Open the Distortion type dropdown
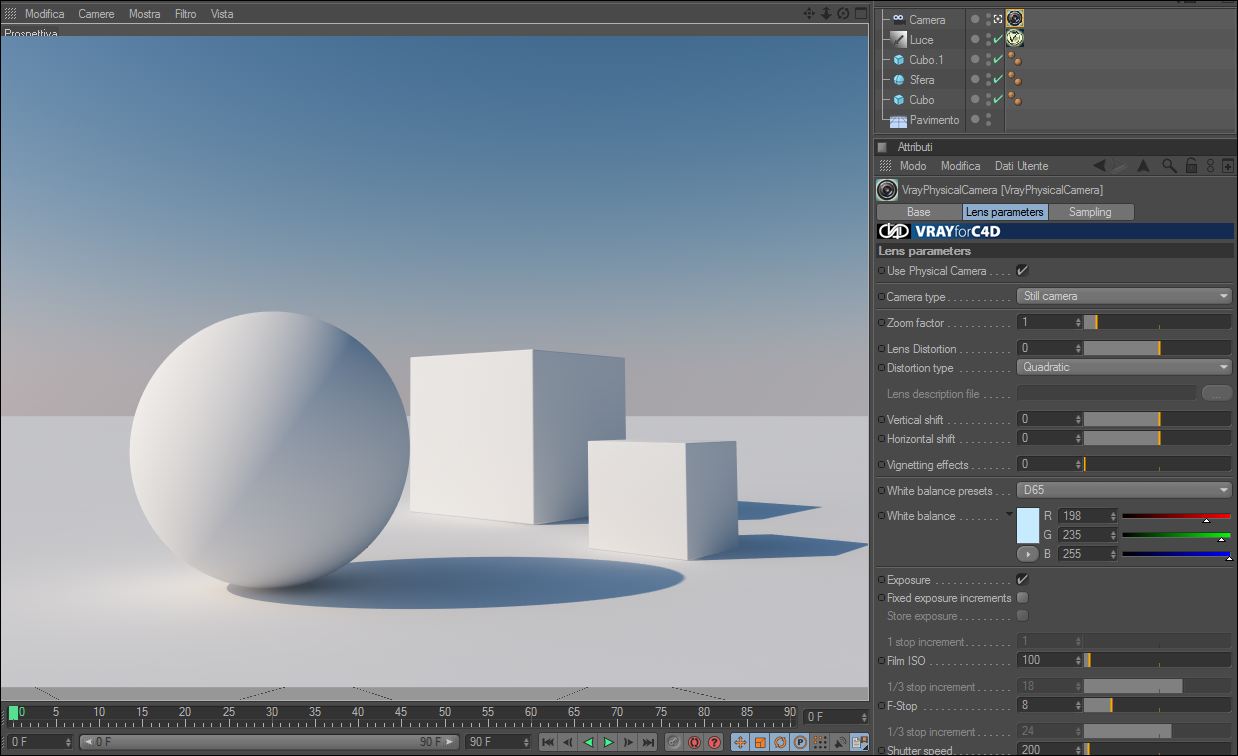1238x756 pixels. coord(1124,368)
